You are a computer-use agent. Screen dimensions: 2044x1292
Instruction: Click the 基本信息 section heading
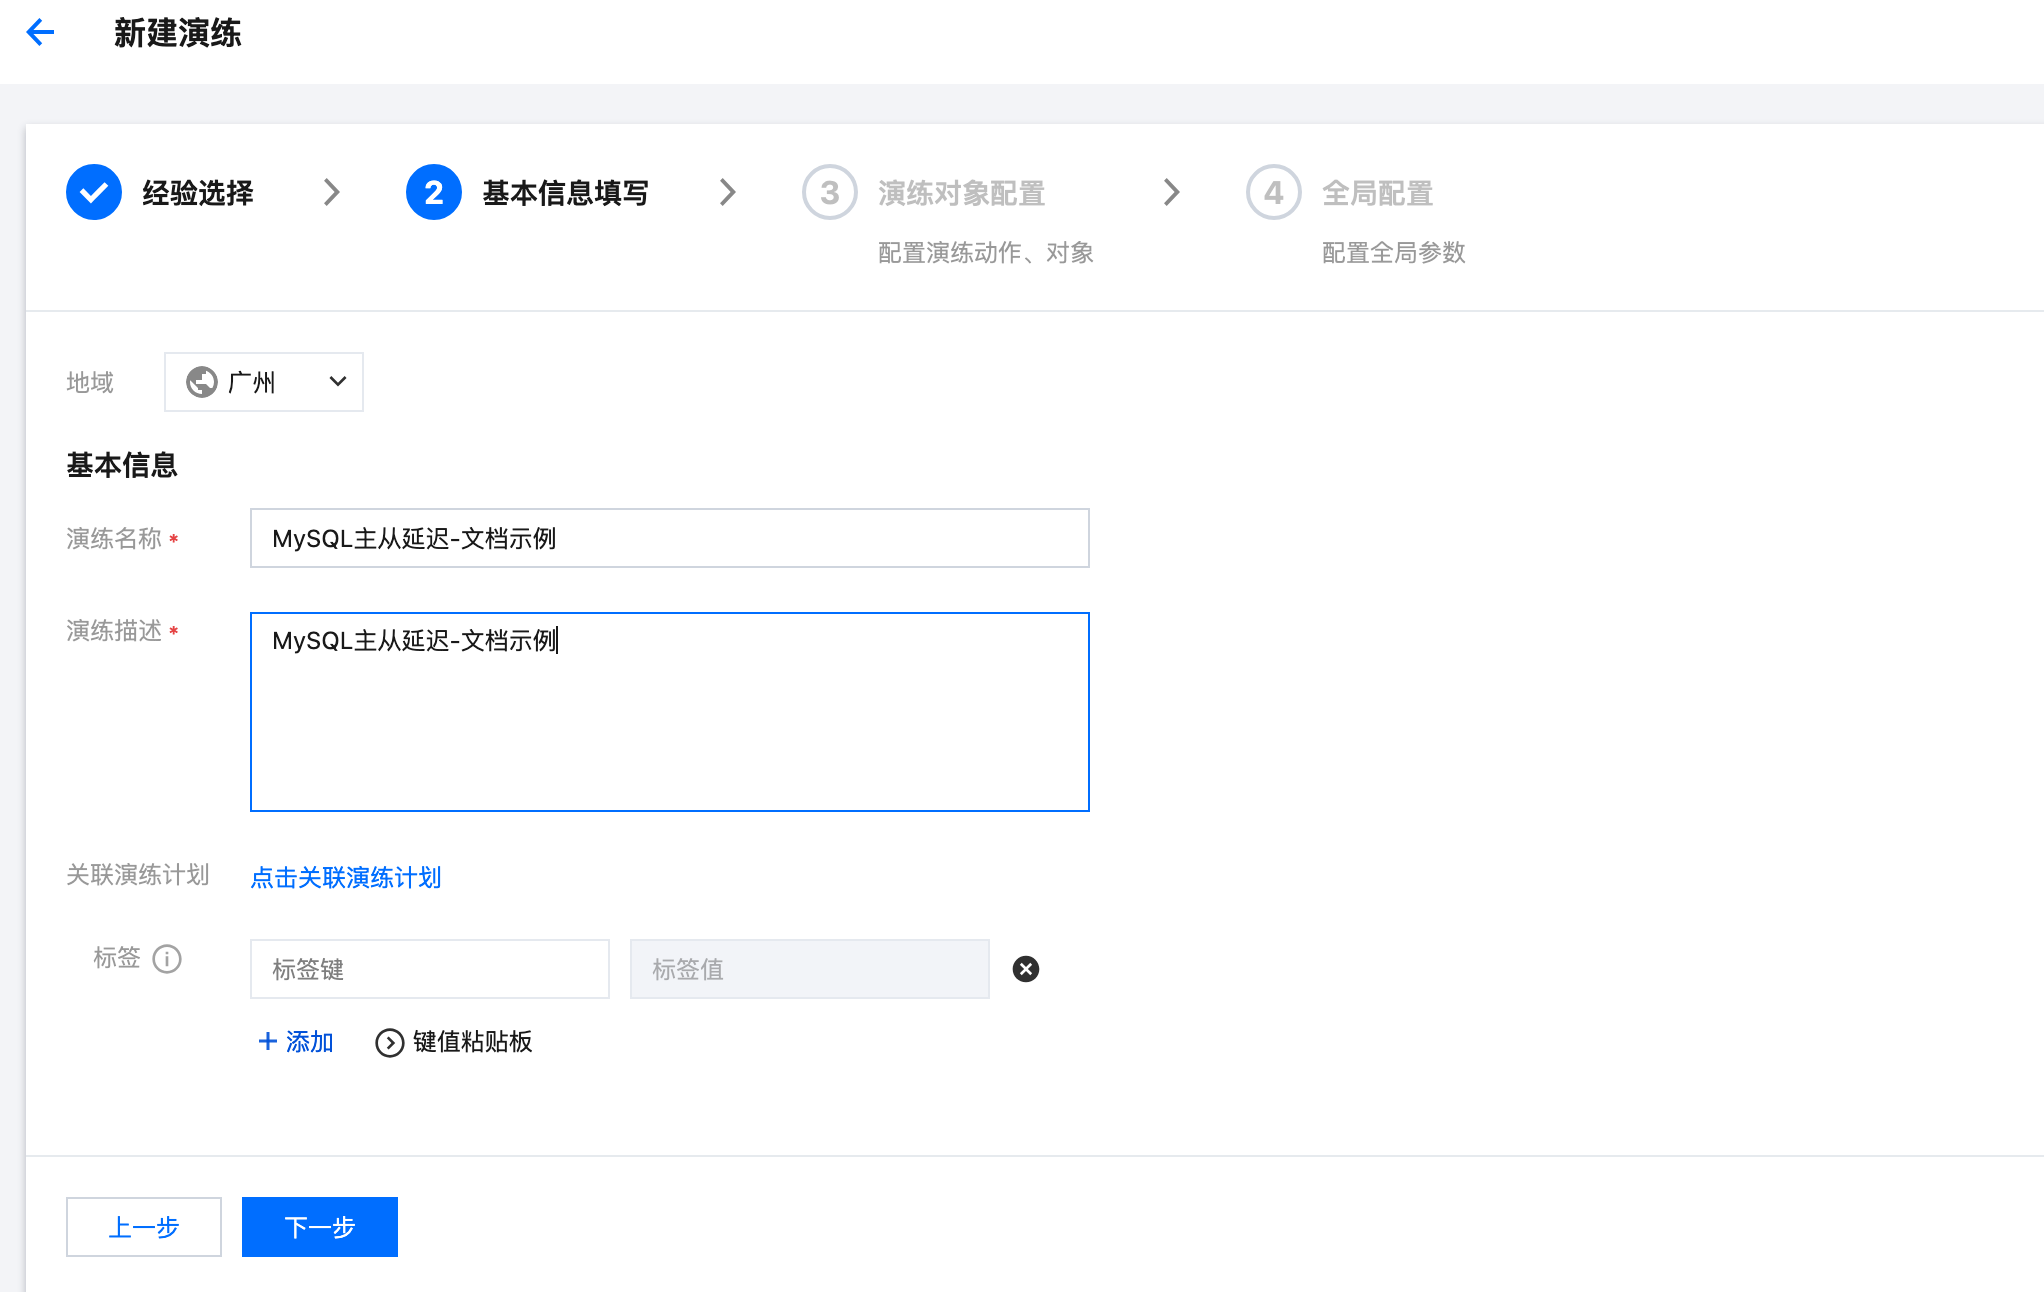coord(122,465)
